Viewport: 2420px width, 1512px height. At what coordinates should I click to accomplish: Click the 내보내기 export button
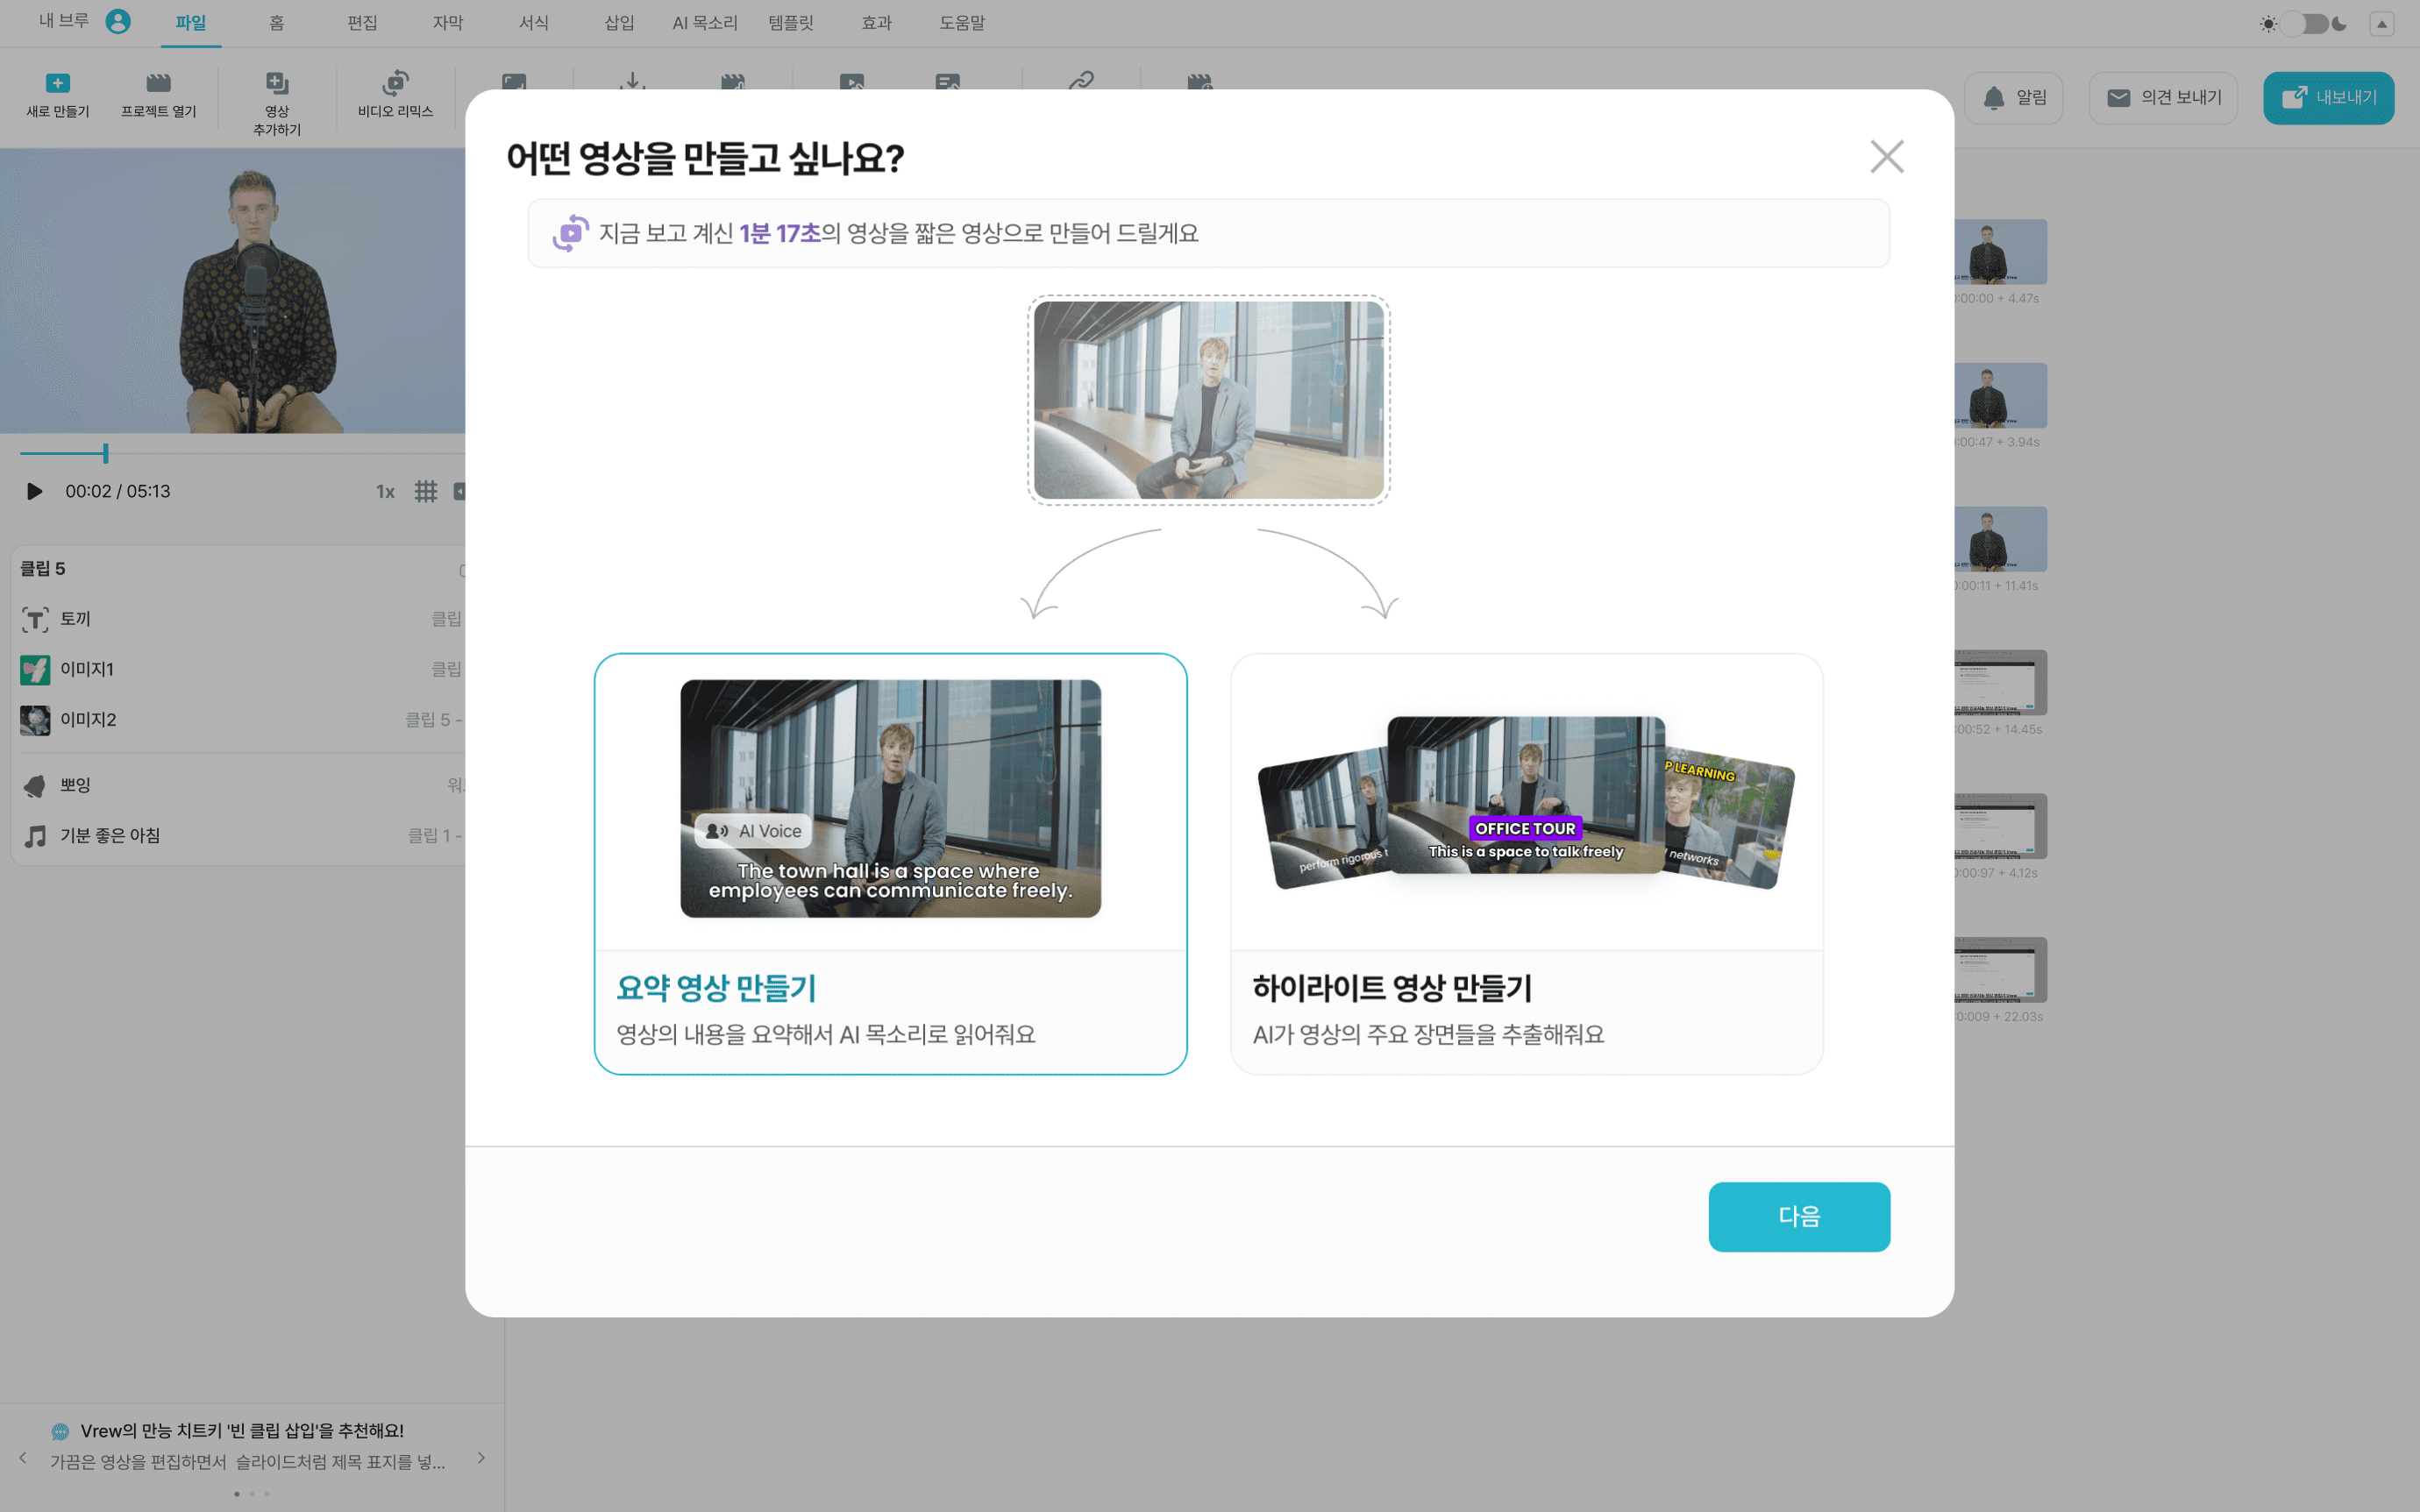(2328, 98)
